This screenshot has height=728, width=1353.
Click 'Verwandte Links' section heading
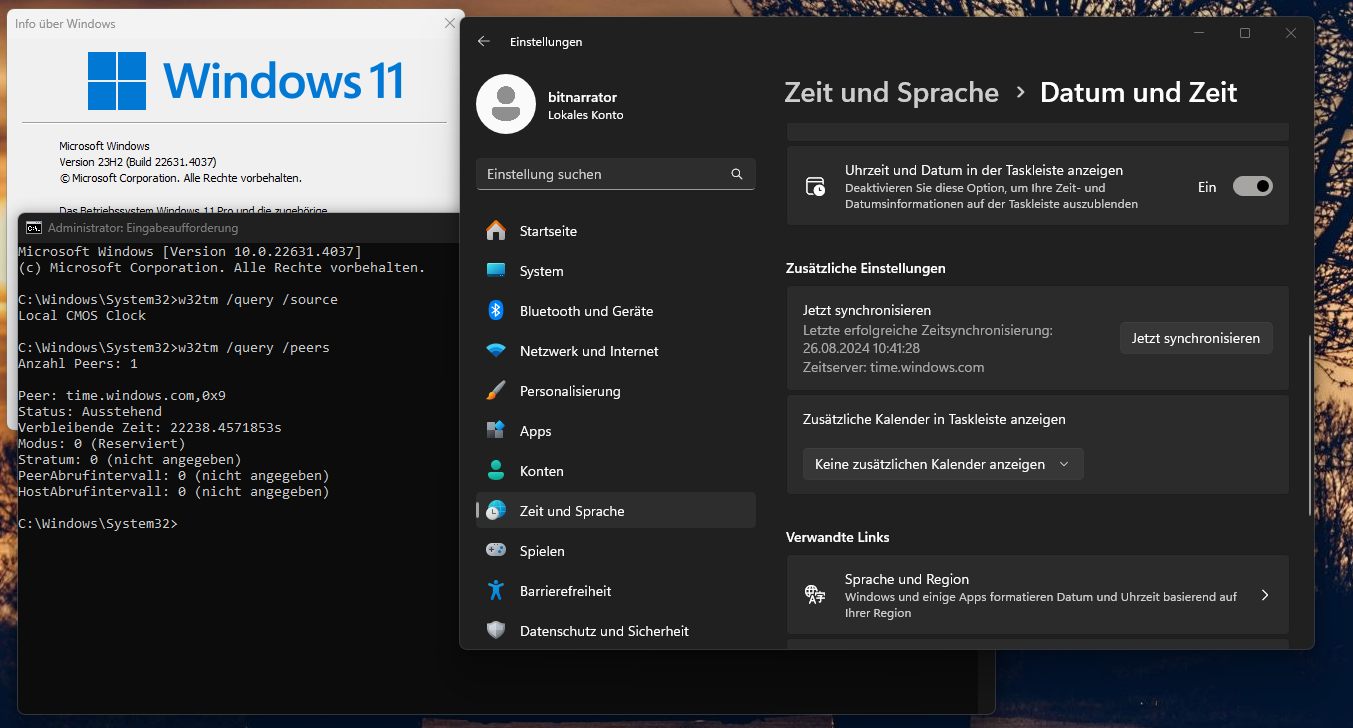click(838, 537)
